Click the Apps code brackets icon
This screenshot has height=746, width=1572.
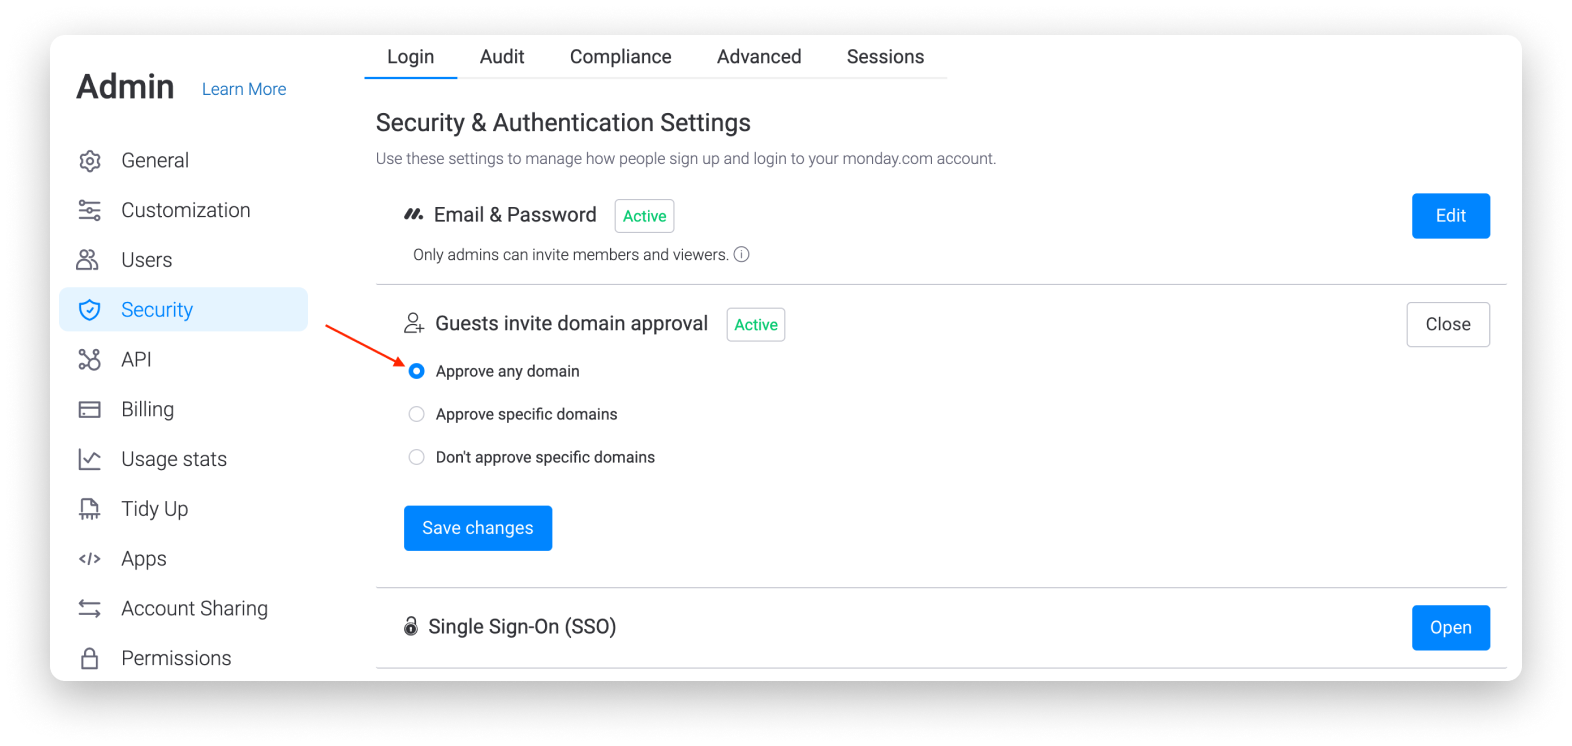pos(90,559)
